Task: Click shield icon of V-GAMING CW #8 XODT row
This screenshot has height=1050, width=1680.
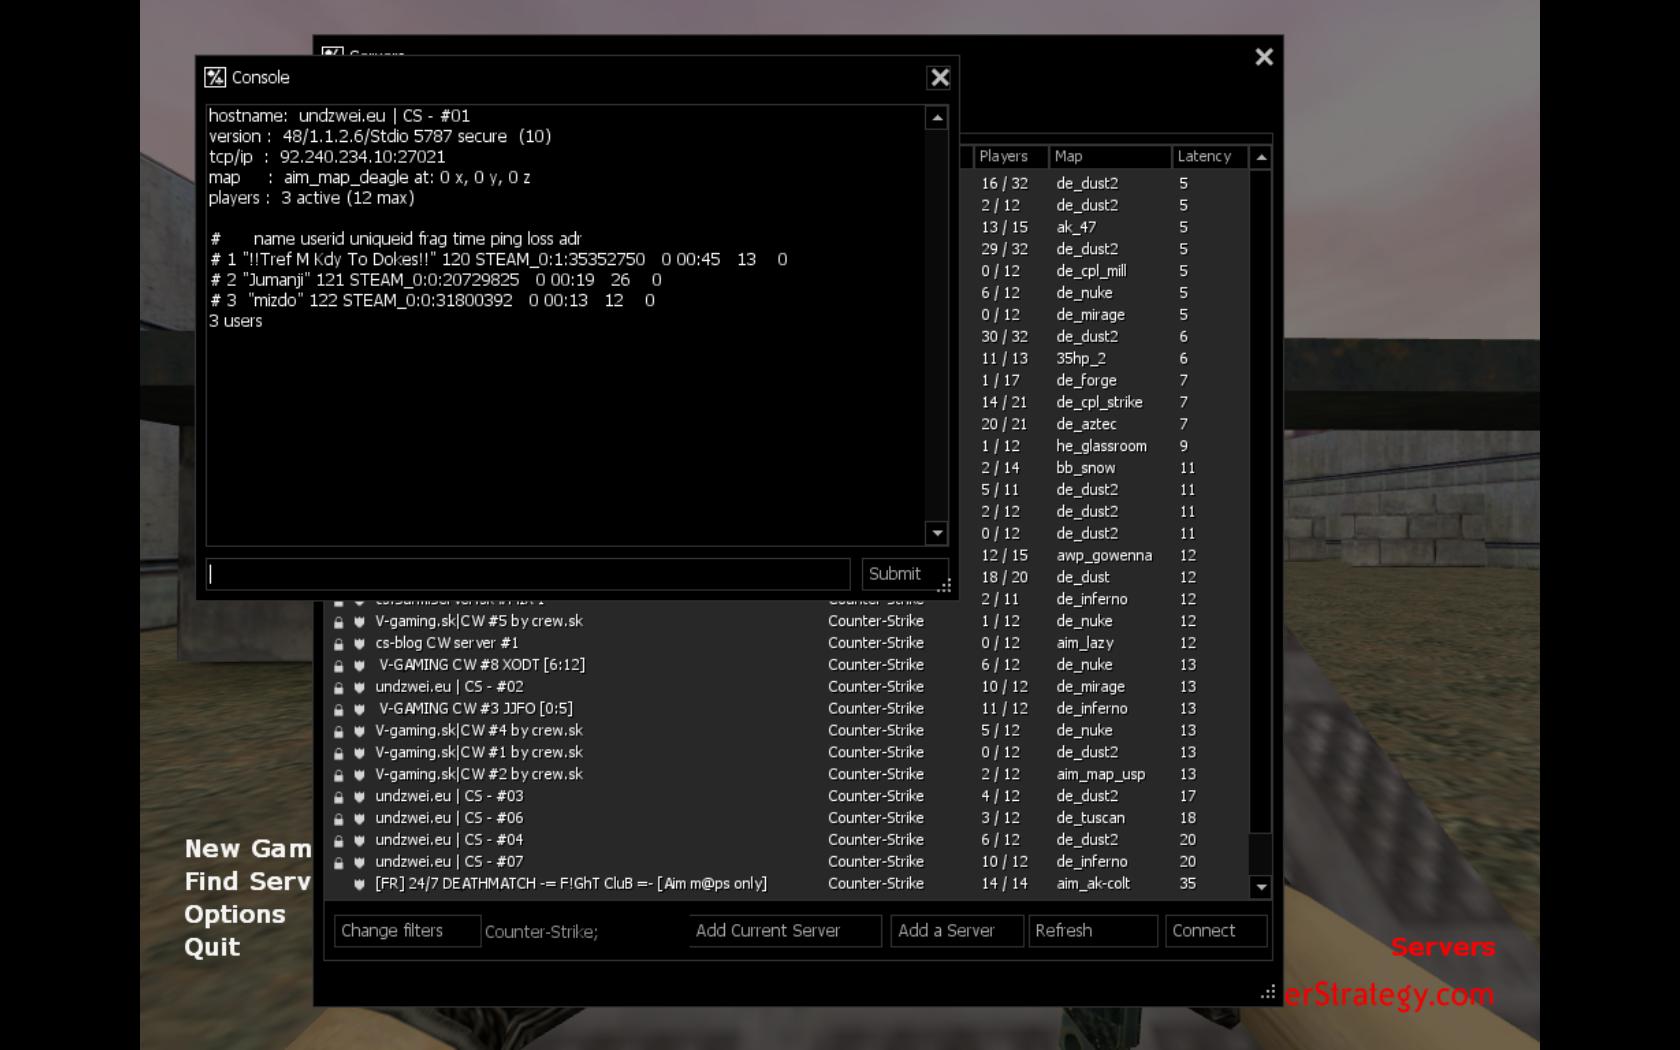Action: (359, 666)
